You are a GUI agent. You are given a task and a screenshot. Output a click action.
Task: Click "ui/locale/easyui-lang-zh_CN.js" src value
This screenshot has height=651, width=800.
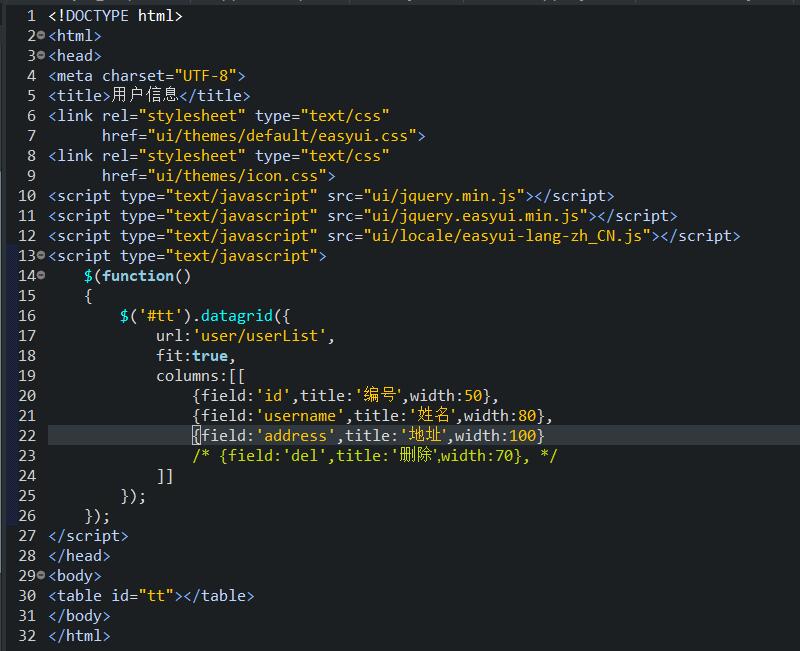(x=508, y=236)
